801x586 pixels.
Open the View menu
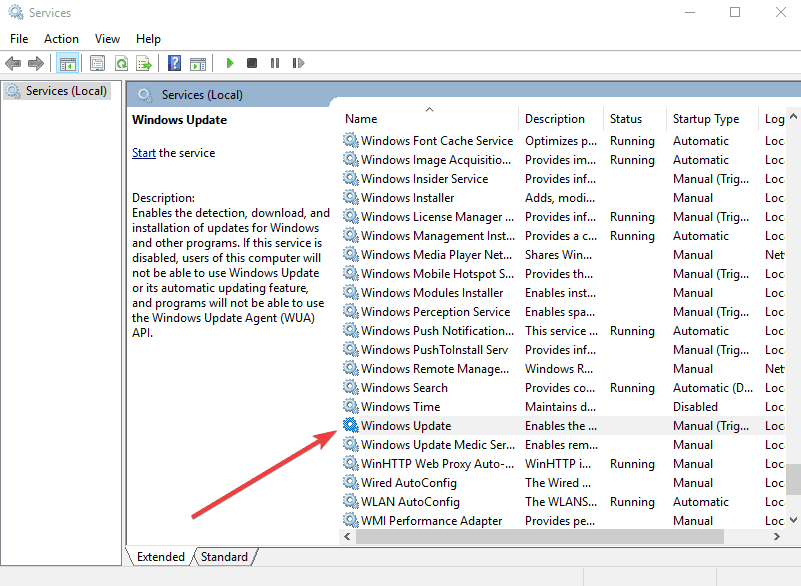tap(107, 39)
